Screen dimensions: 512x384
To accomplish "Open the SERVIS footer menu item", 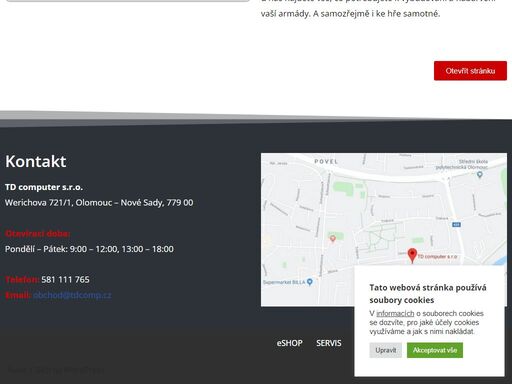I will (329, 343).
